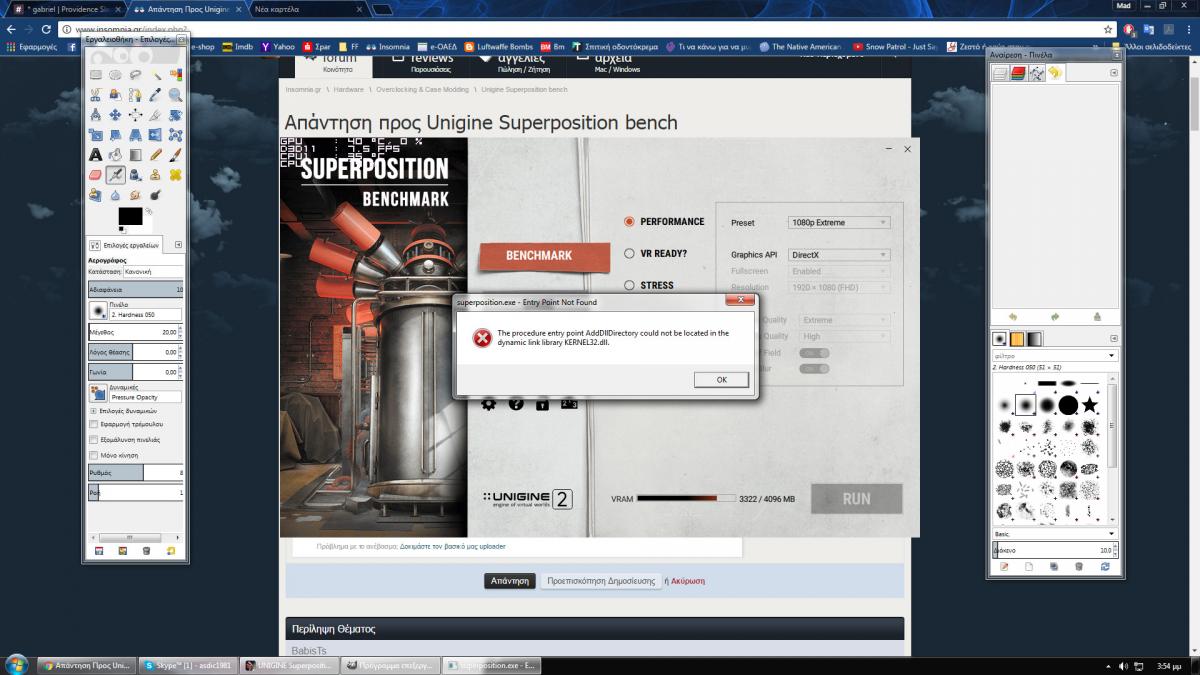Select the Text tool (letter A)
Viewport: 1200px width, 675px height.
(x=96, y=155)
